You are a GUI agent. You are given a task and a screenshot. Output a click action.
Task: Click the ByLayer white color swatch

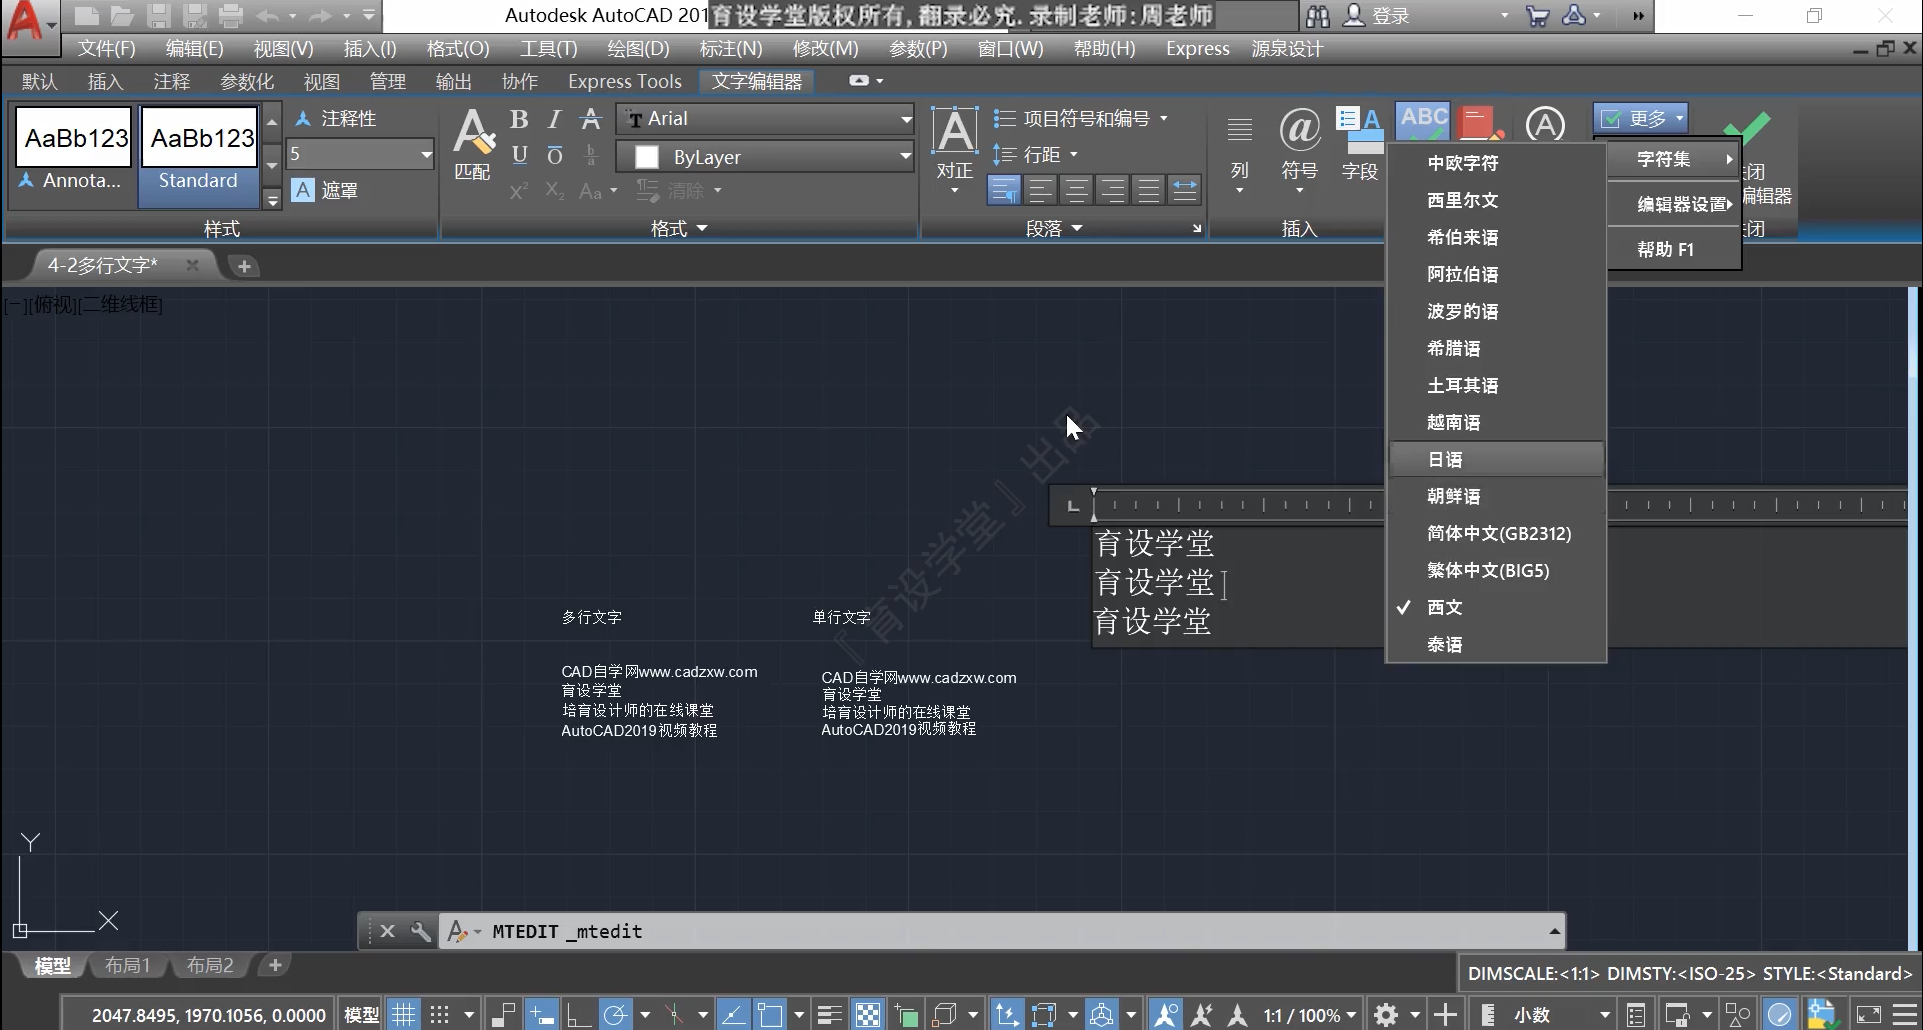[647, 157]
